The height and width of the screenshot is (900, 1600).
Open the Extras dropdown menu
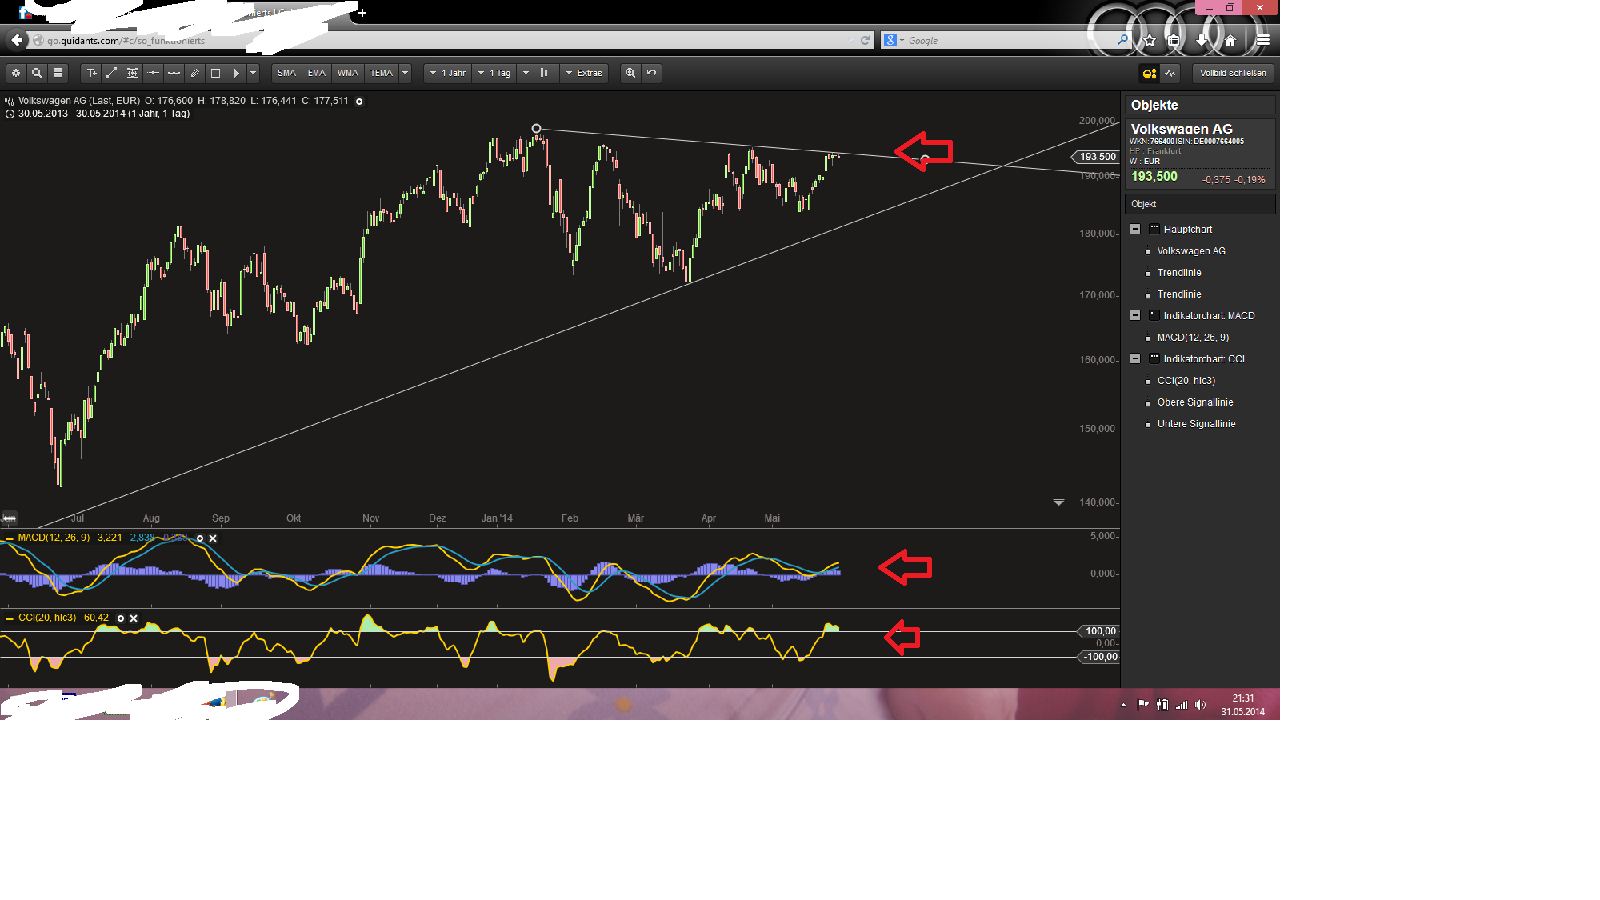583,73
